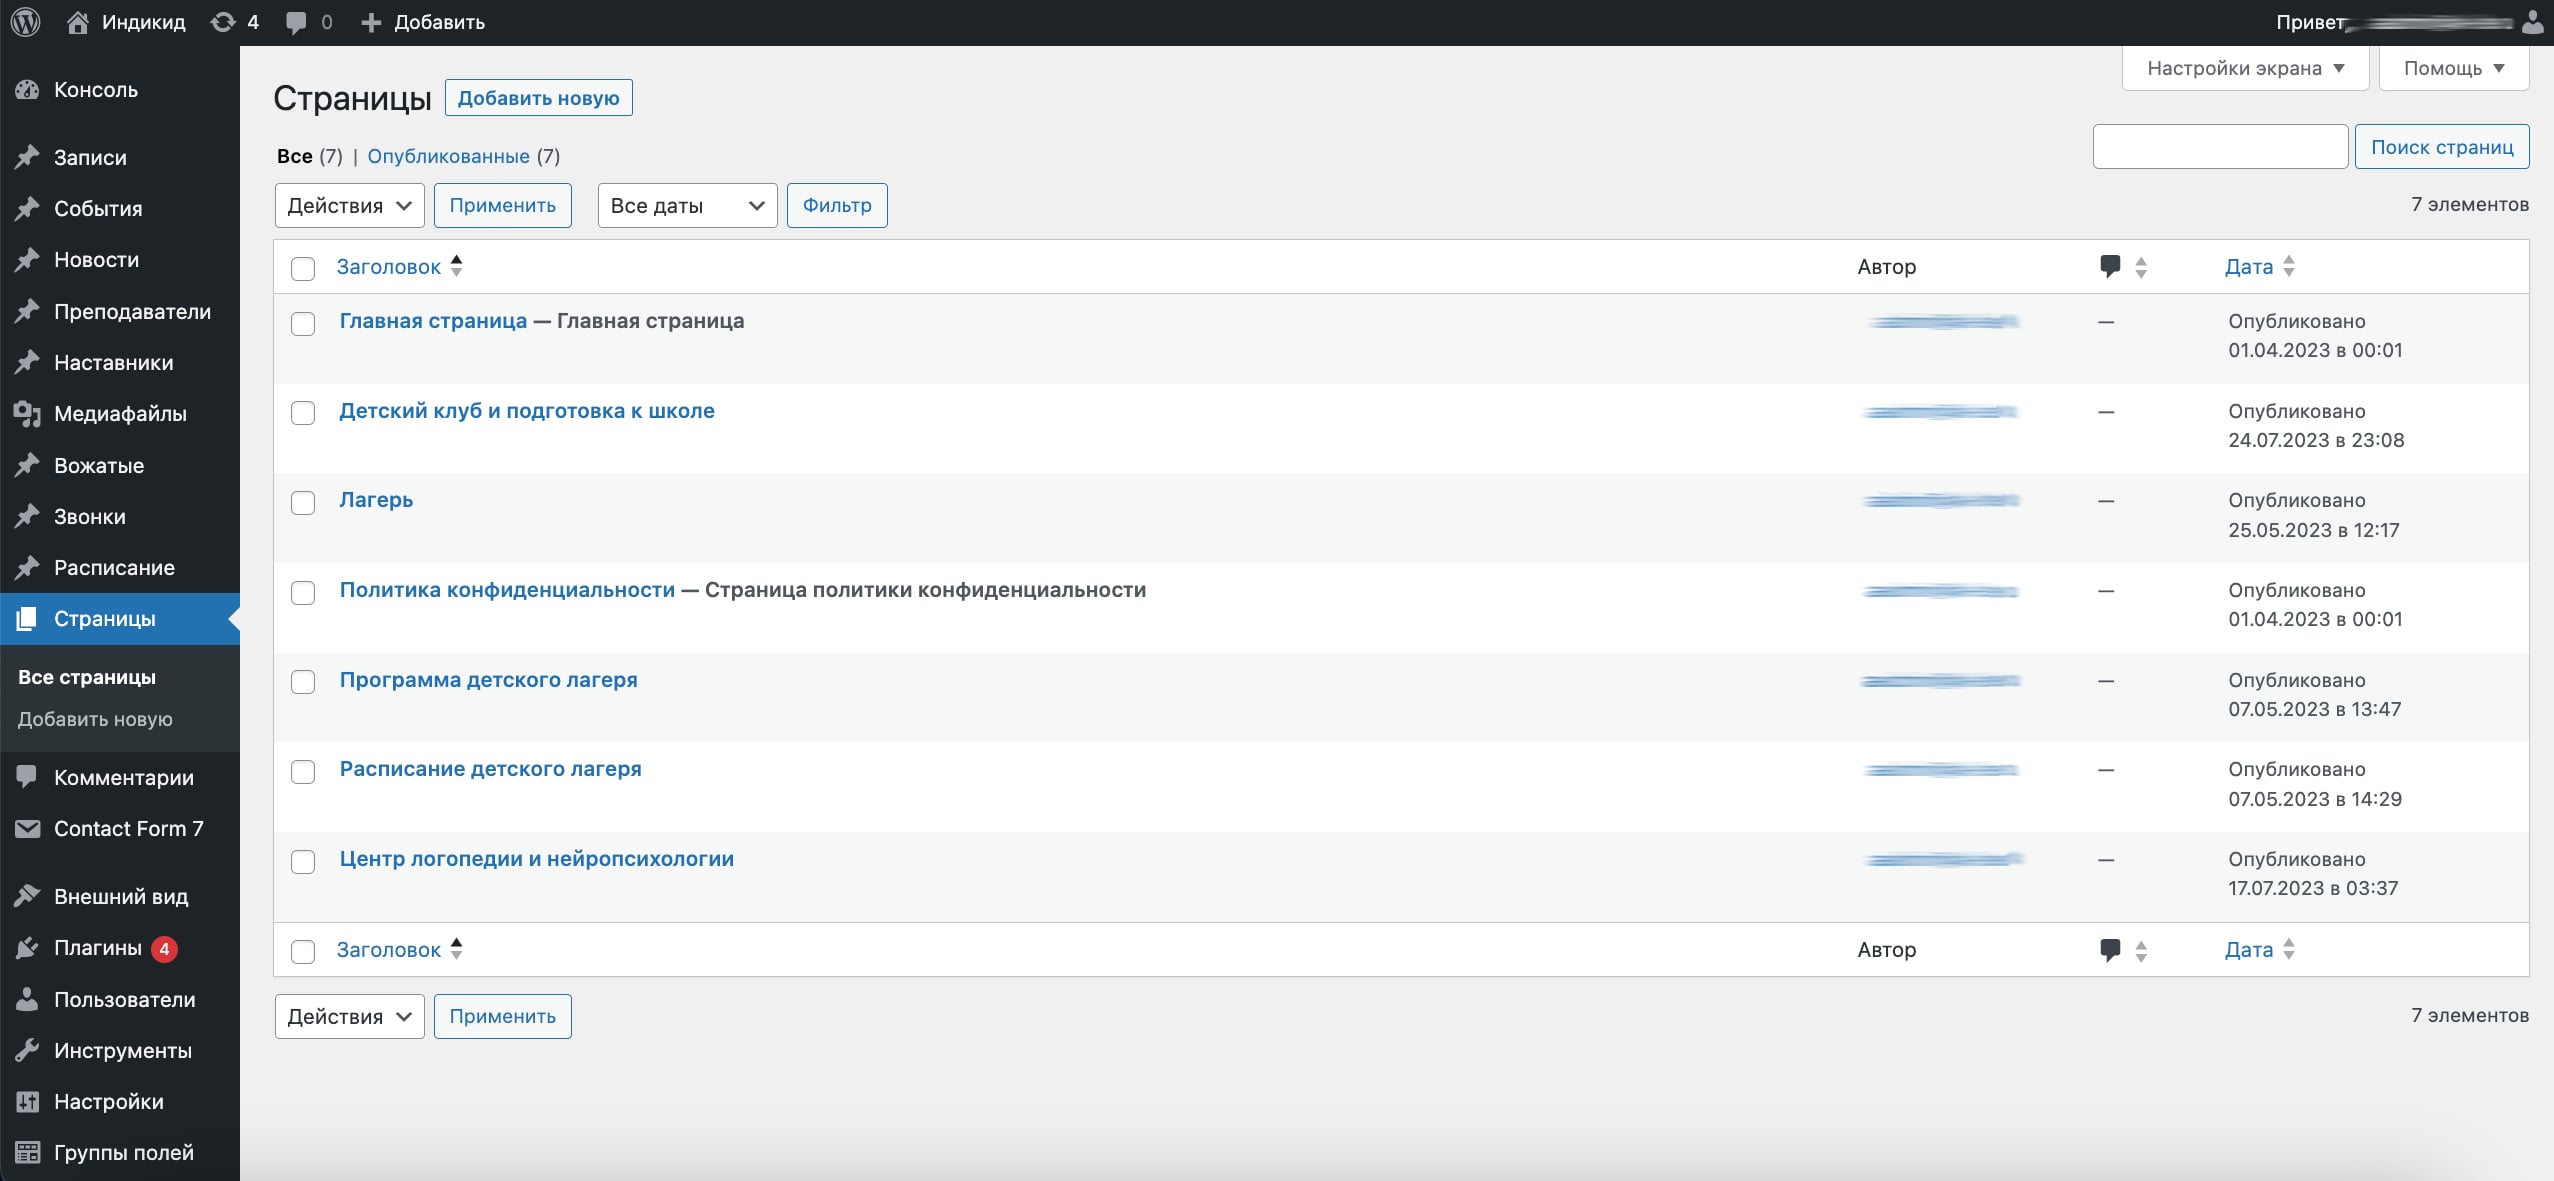Expand the Настройки экрана panel

[x=2245, y=68]
